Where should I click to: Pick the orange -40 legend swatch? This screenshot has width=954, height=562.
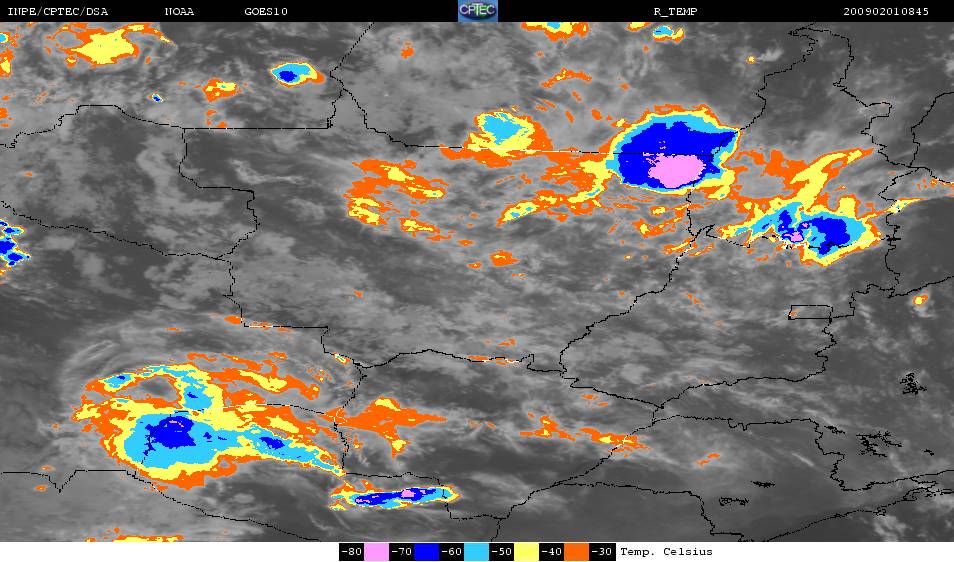tap(576, 552)
